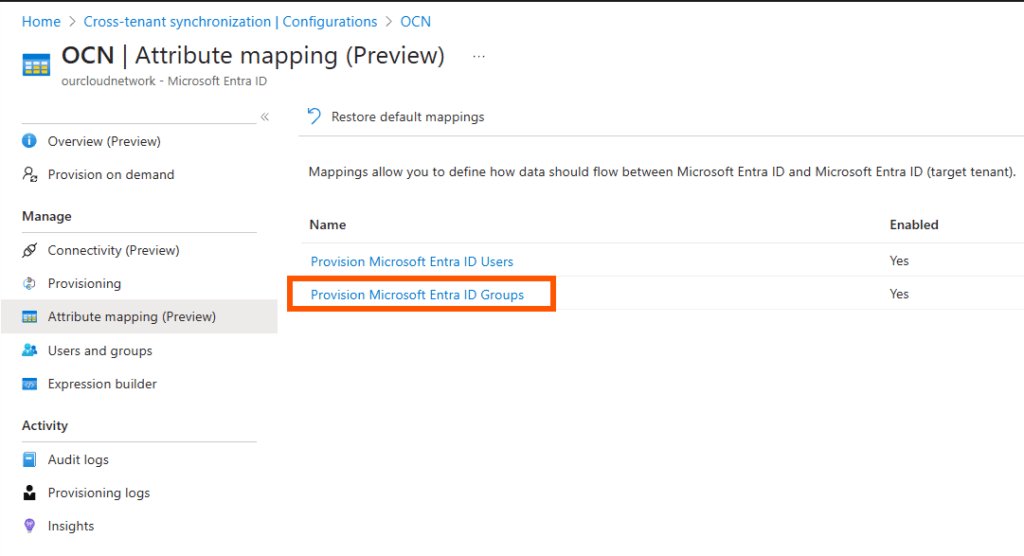Click the Expression builder code icon

point(29,384)
